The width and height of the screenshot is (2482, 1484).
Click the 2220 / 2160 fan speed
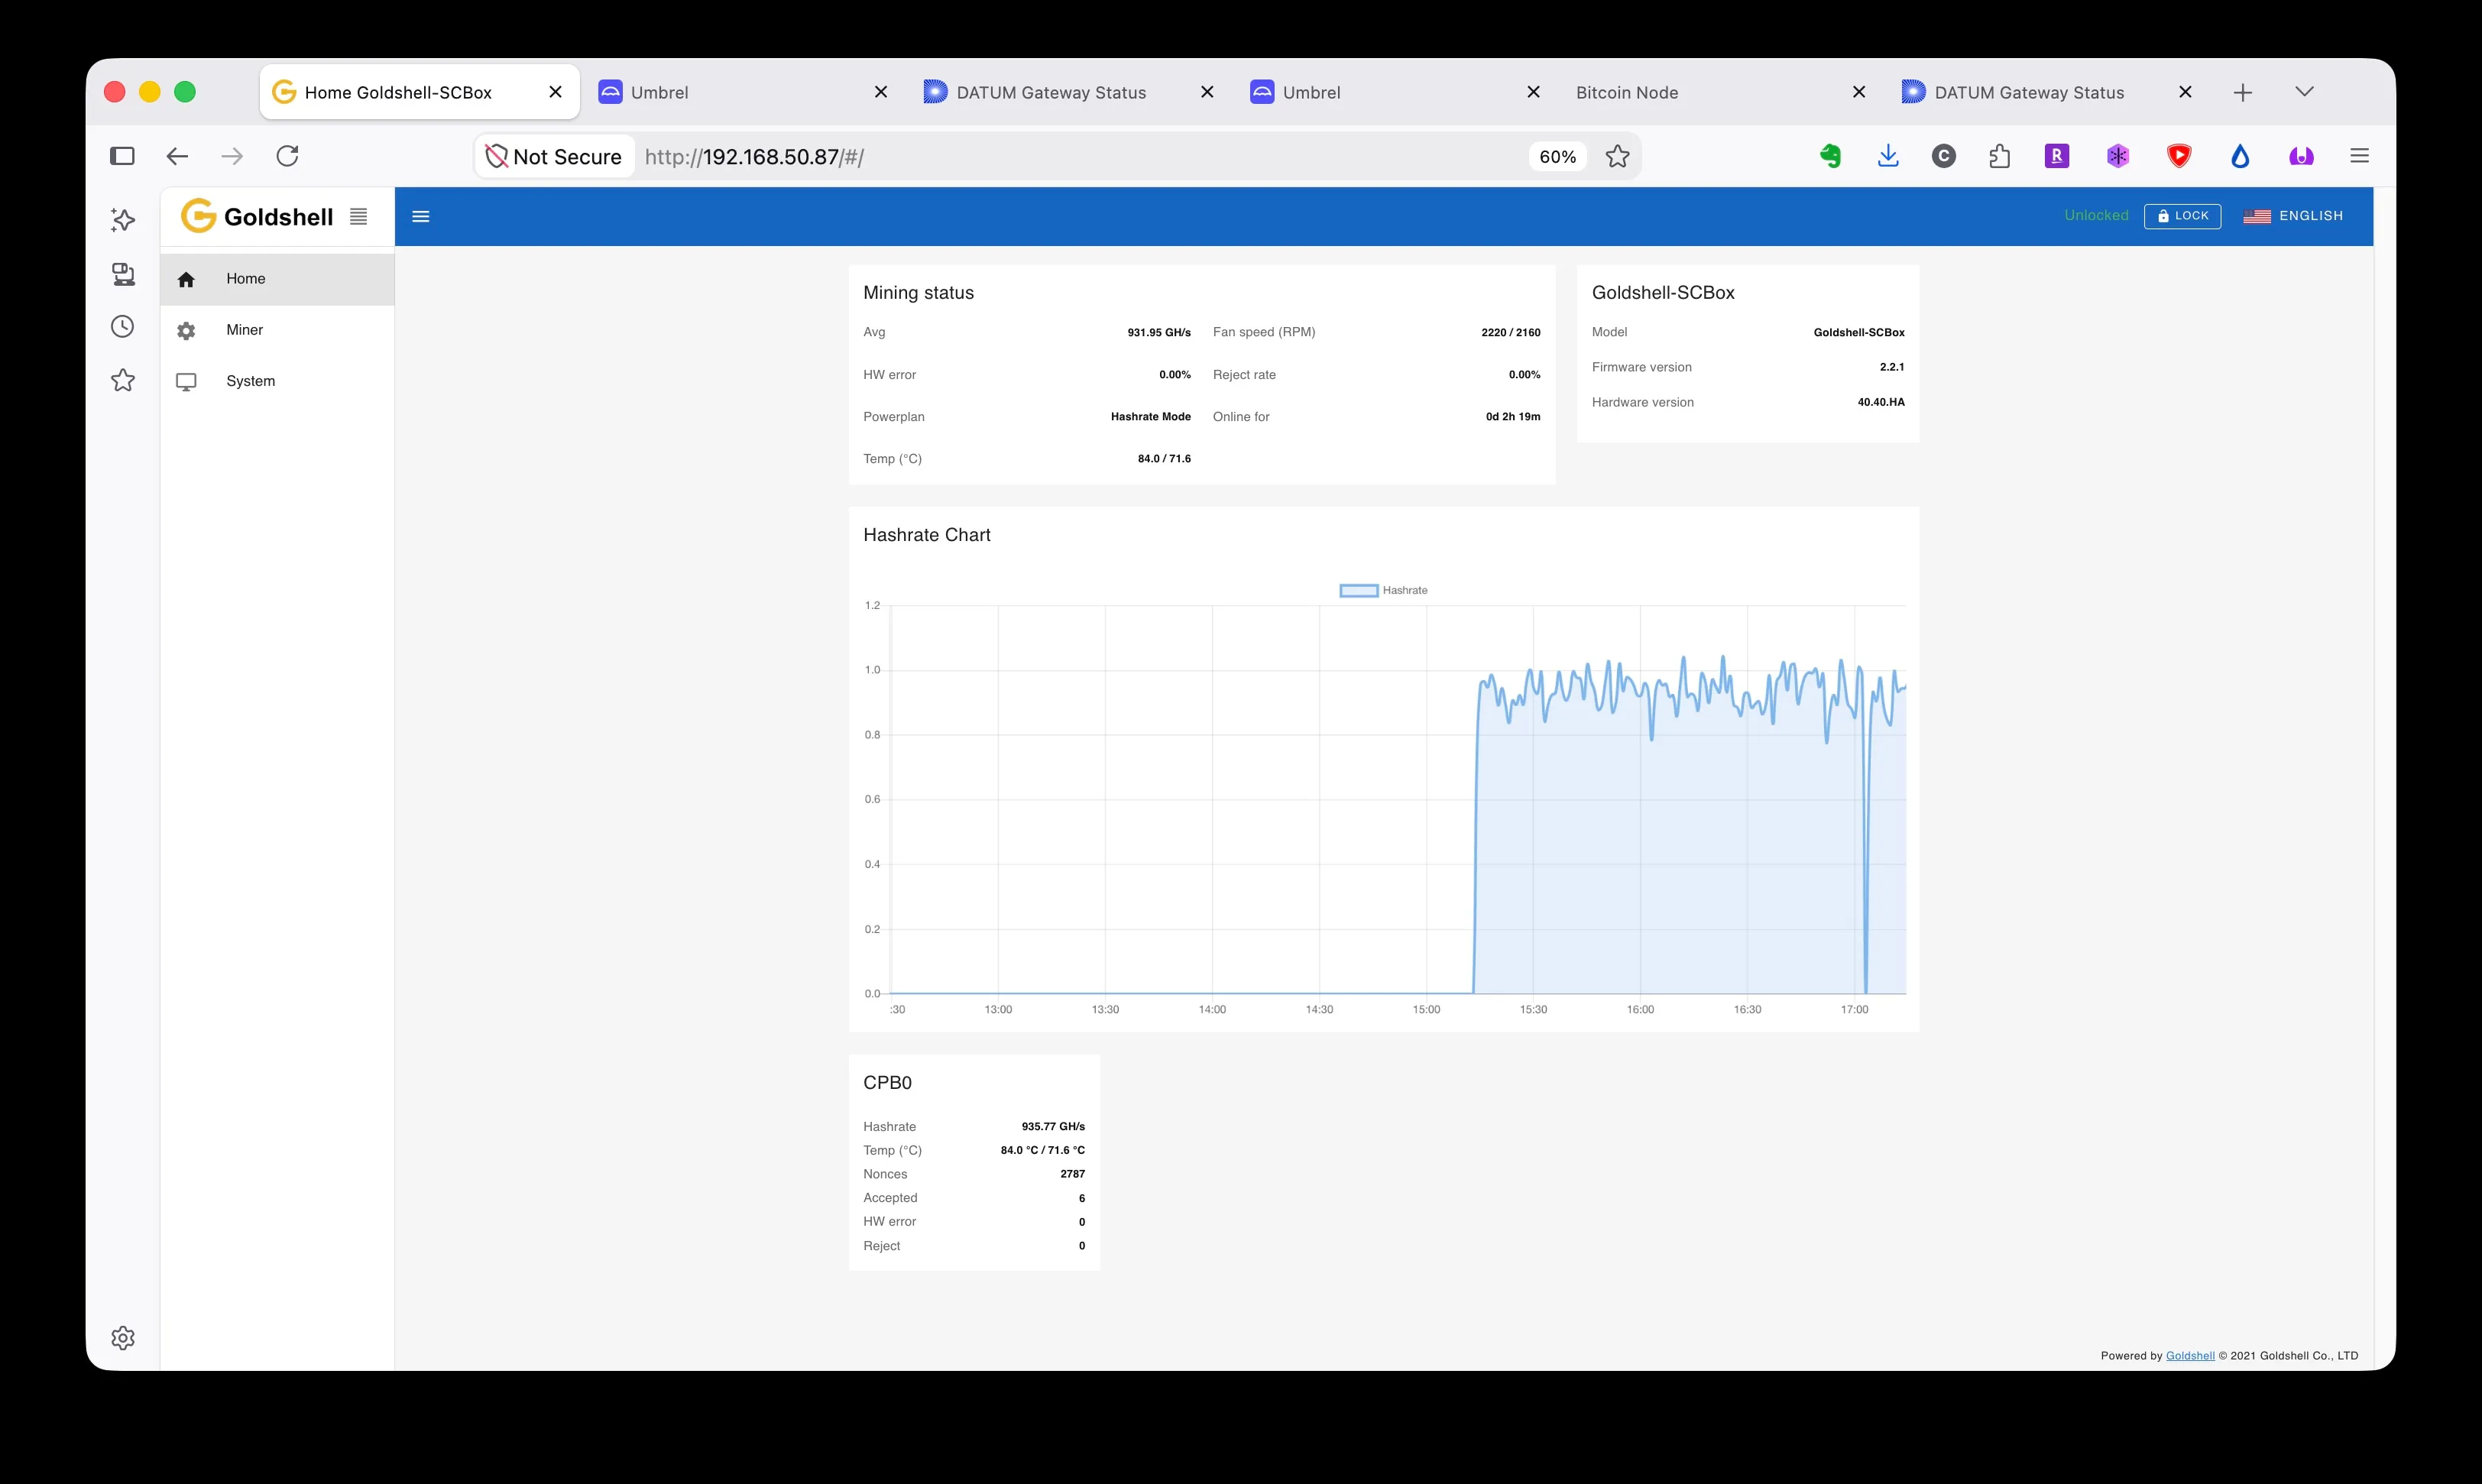click(1510, 333)
